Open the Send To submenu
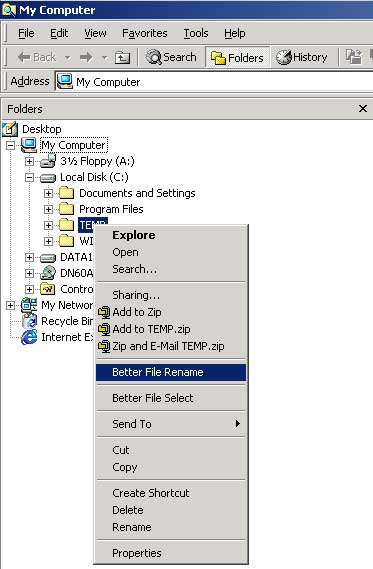The width and height of the screenshot is (373, 569). pos(171,424)
